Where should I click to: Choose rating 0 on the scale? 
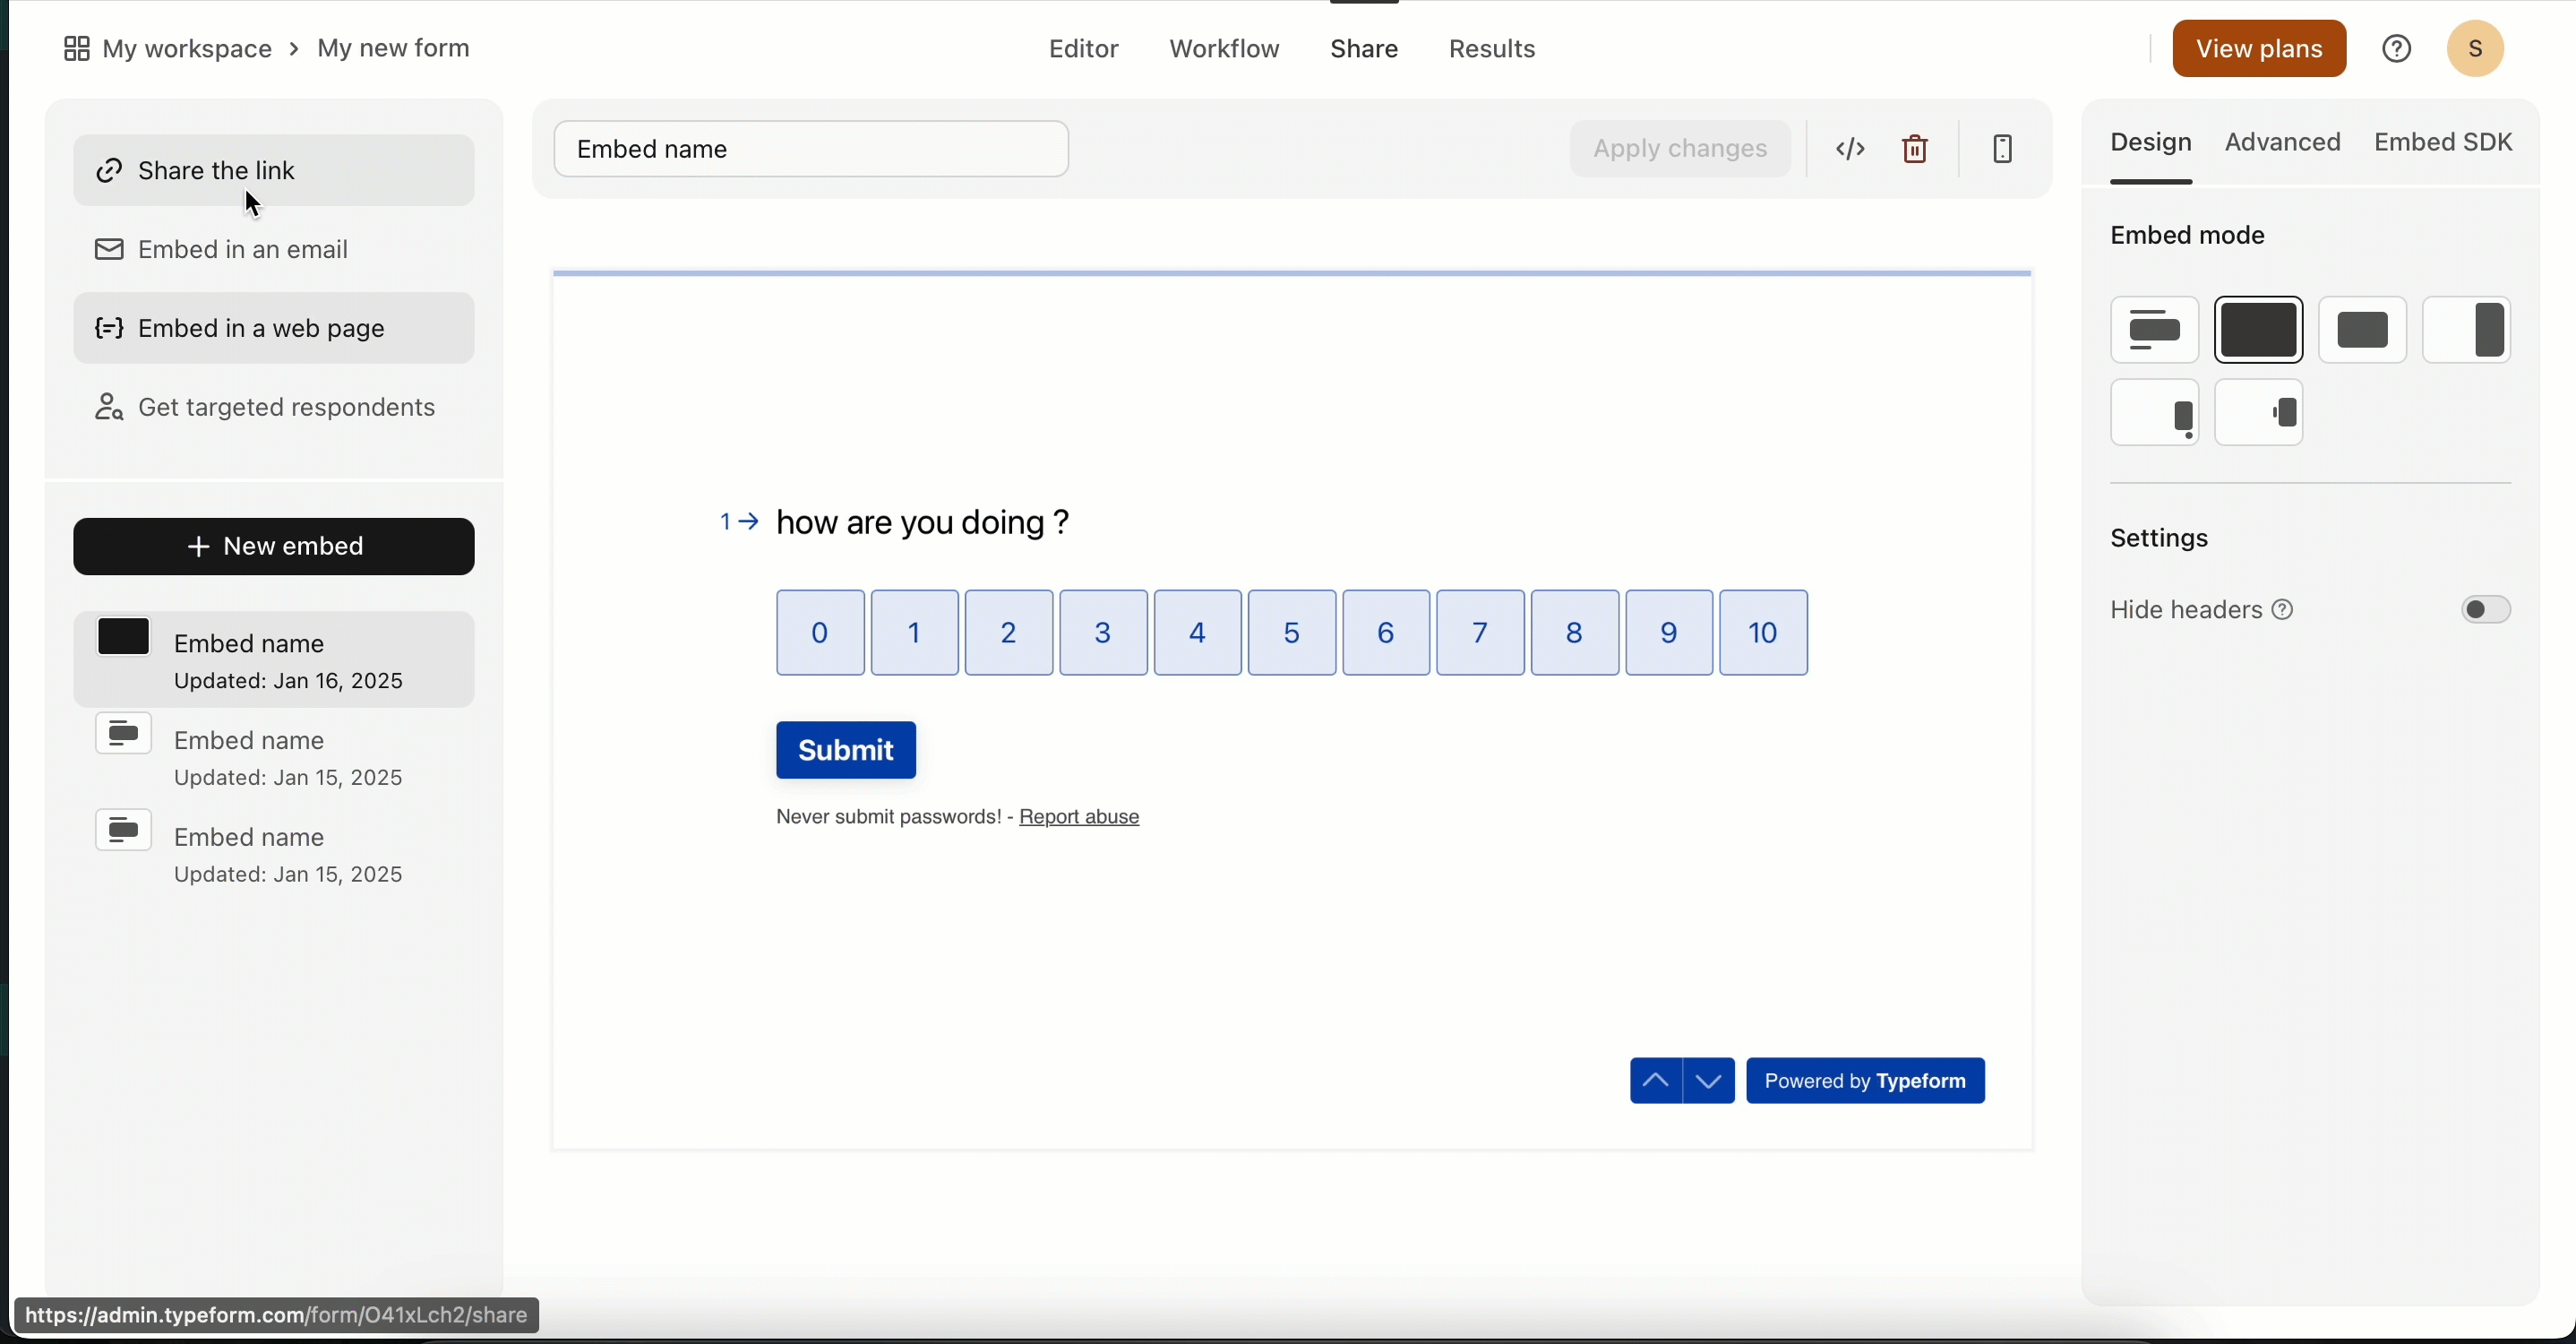[820, 633]
